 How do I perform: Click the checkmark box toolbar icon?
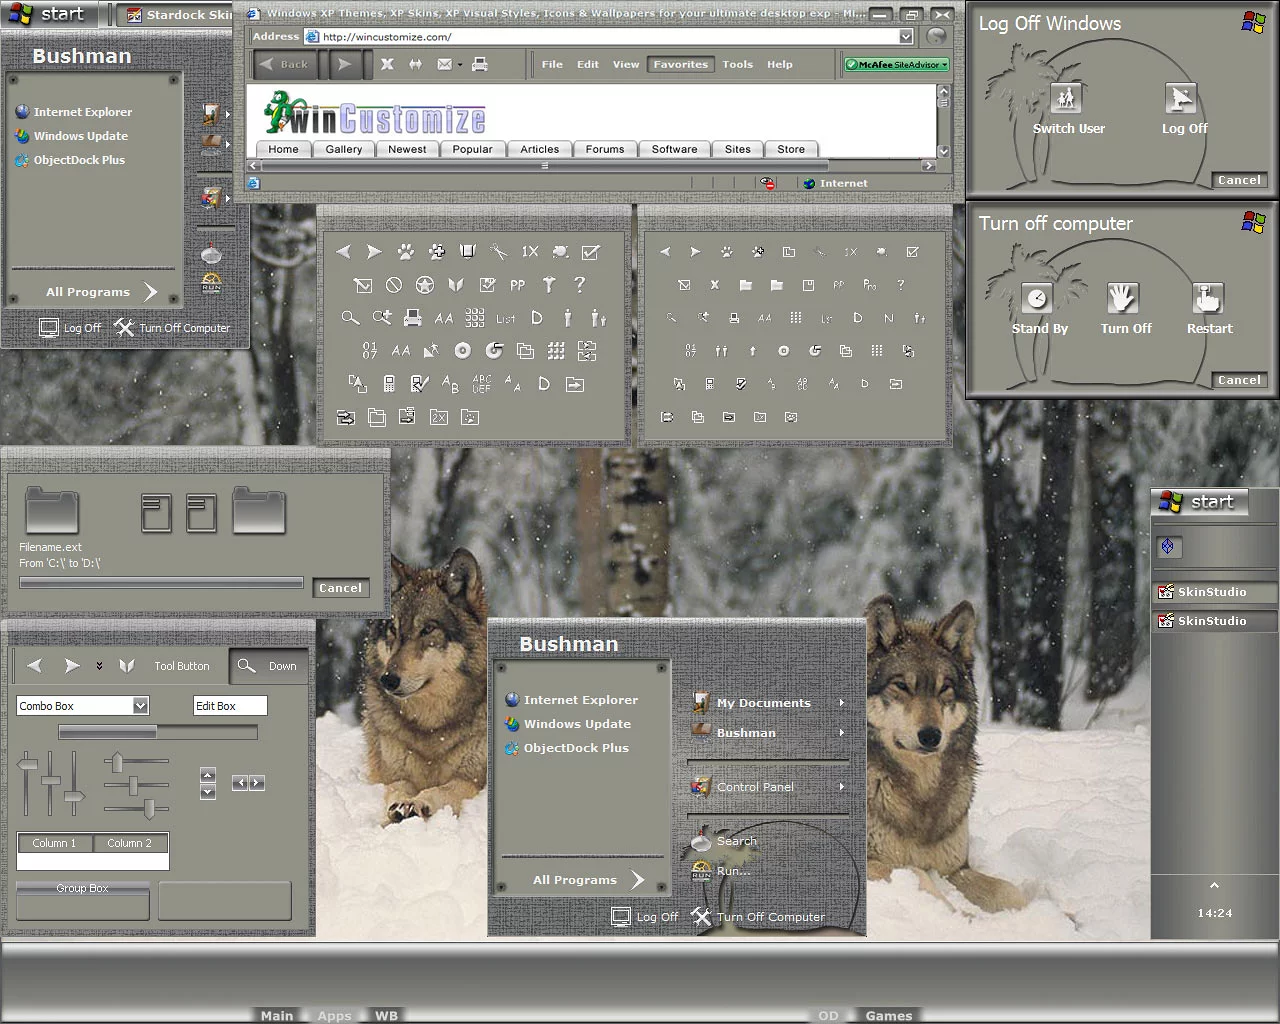pyautogui.click(x=591, y=252)
